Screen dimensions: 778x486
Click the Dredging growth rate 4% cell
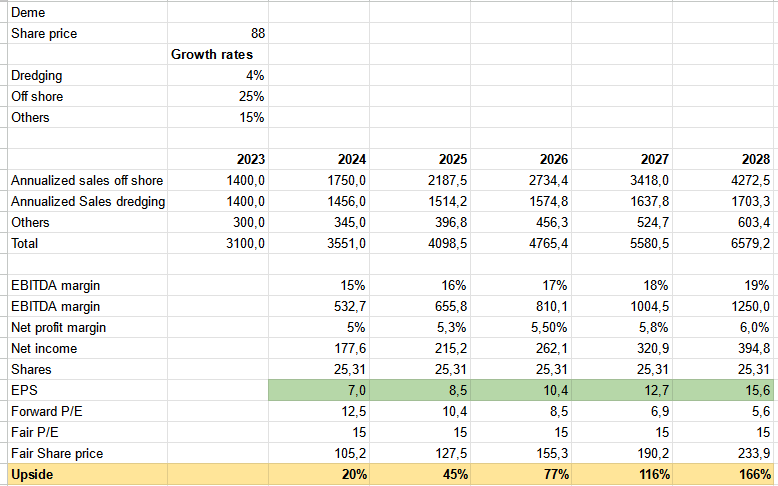pyautogui.click(x=217, y=75)
